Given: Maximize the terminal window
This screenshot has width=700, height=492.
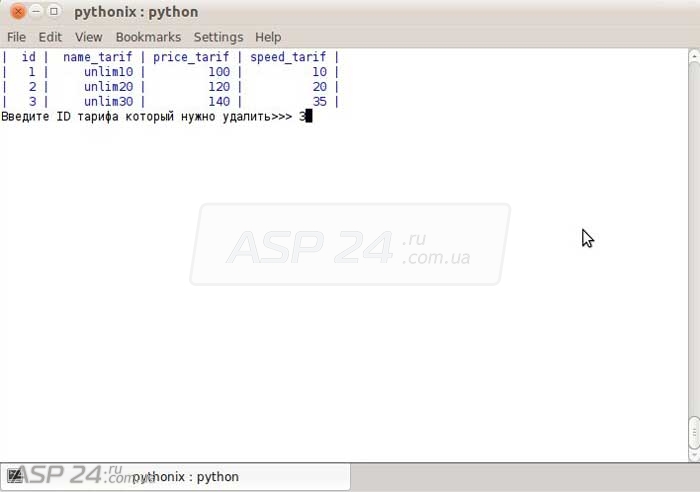Looking at the screenshot, I should click(54, 12).
